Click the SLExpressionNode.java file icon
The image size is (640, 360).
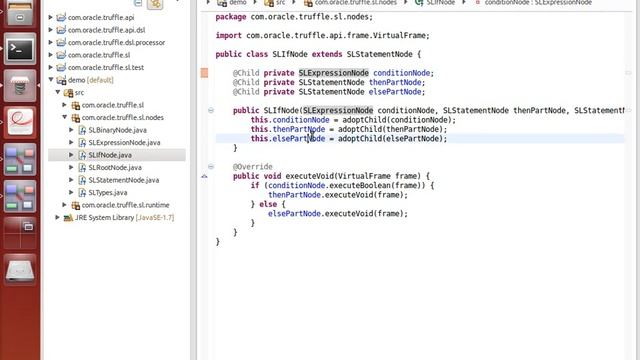click(82, 142)
